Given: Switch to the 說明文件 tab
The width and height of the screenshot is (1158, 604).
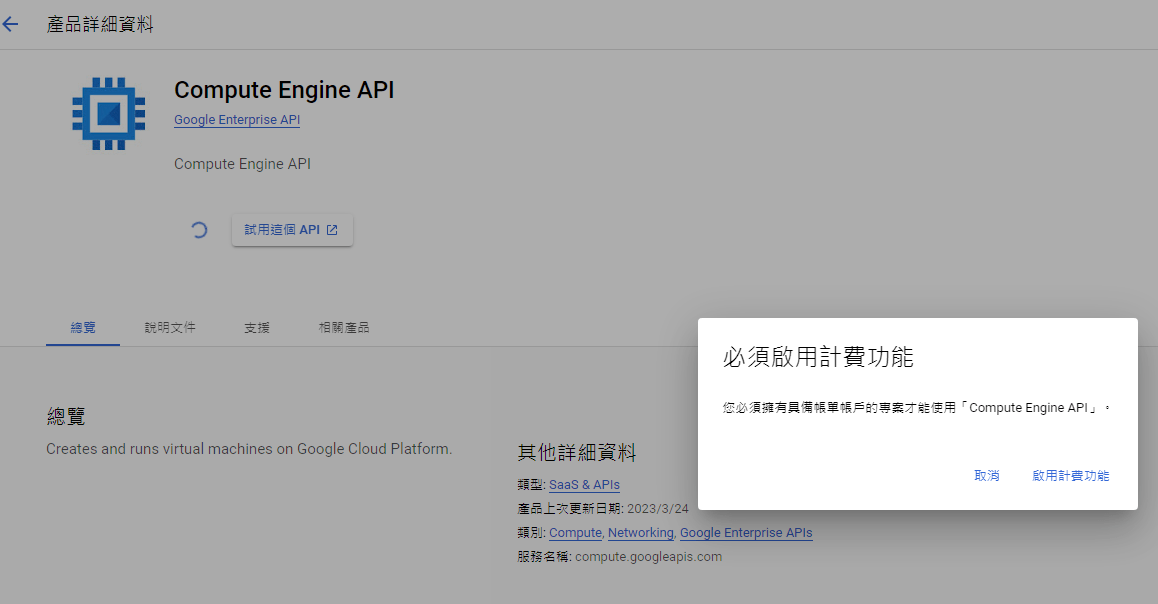Looking at the screenshot, I should pos(170,327).
